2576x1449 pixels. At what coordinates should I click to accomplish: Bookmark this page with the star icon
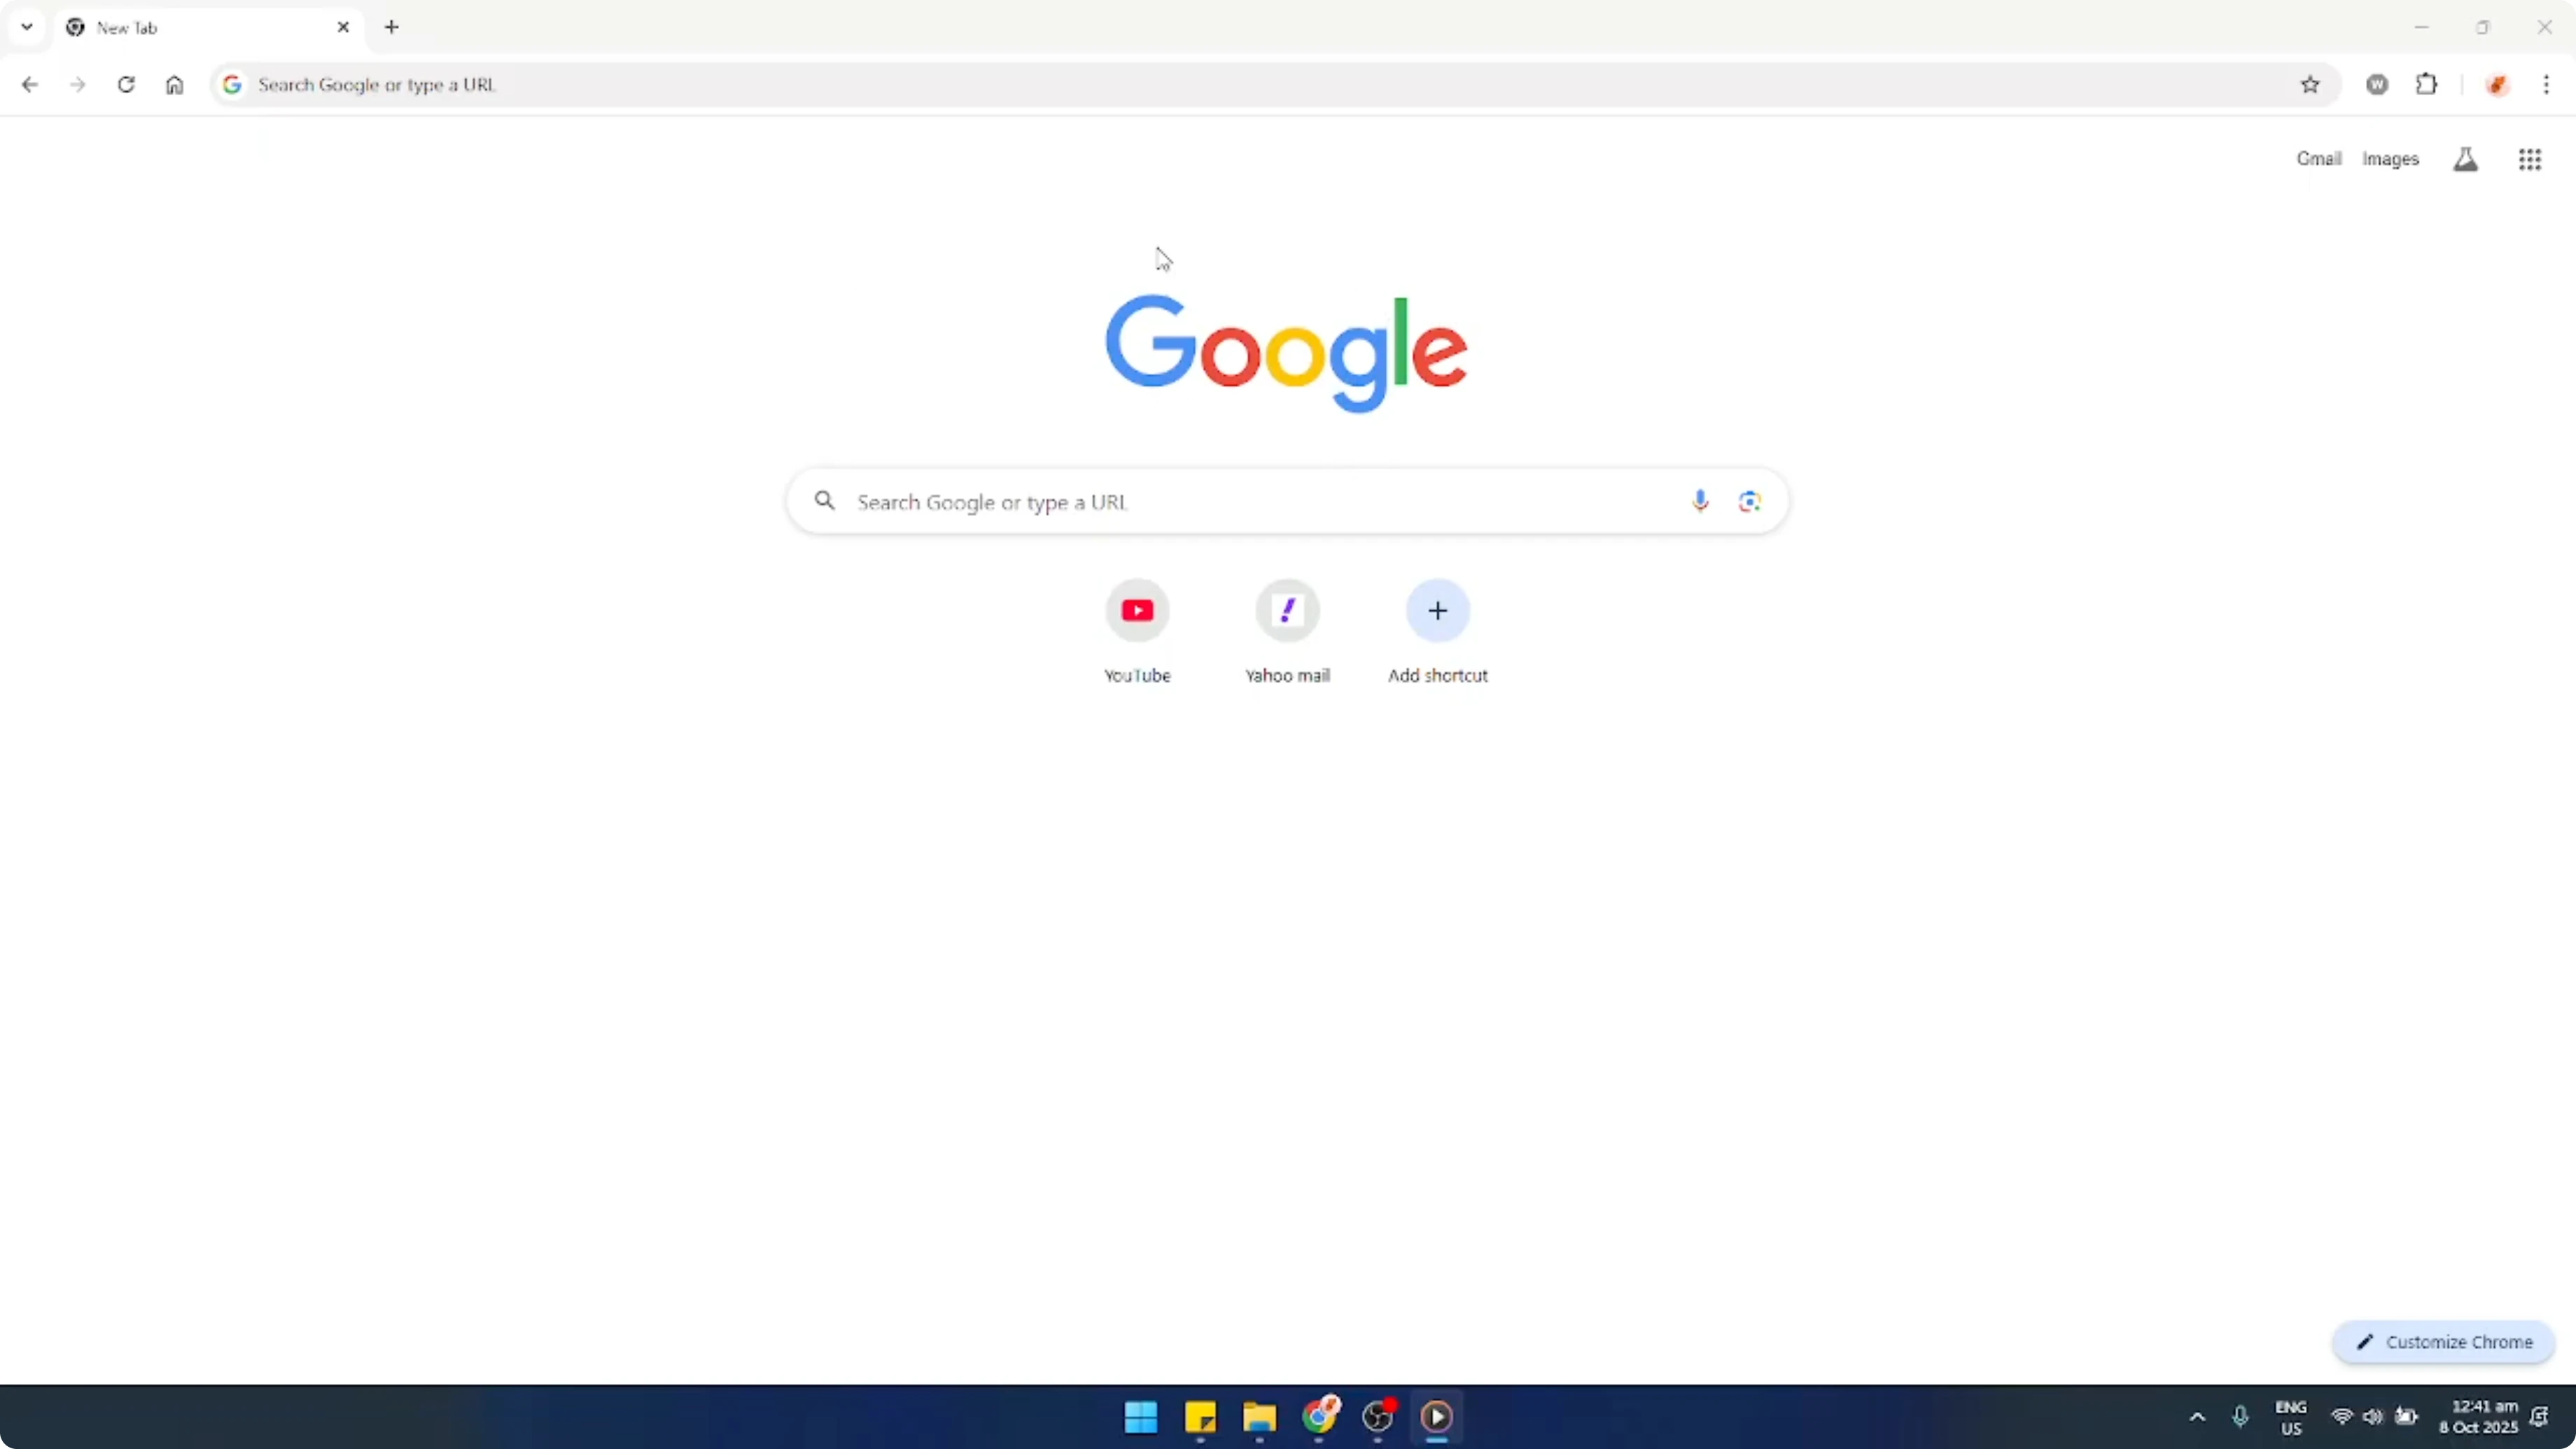[x=2310, y=85]
